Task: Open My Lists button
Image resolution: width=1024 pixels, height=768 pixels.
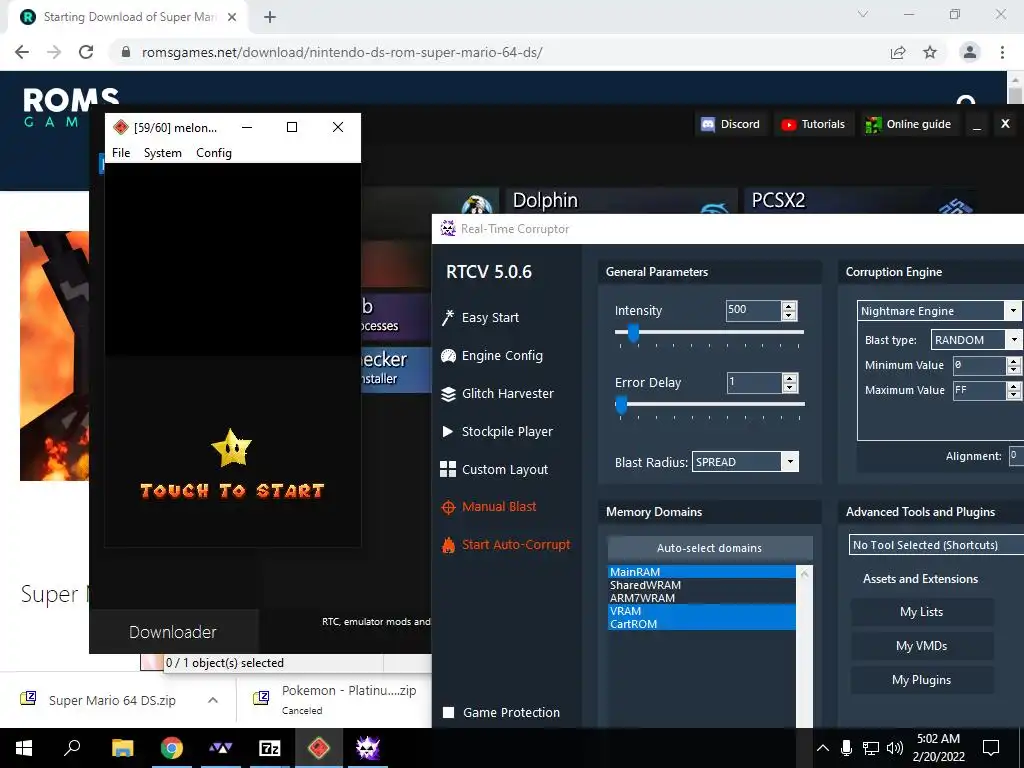Action: (921, 612)
